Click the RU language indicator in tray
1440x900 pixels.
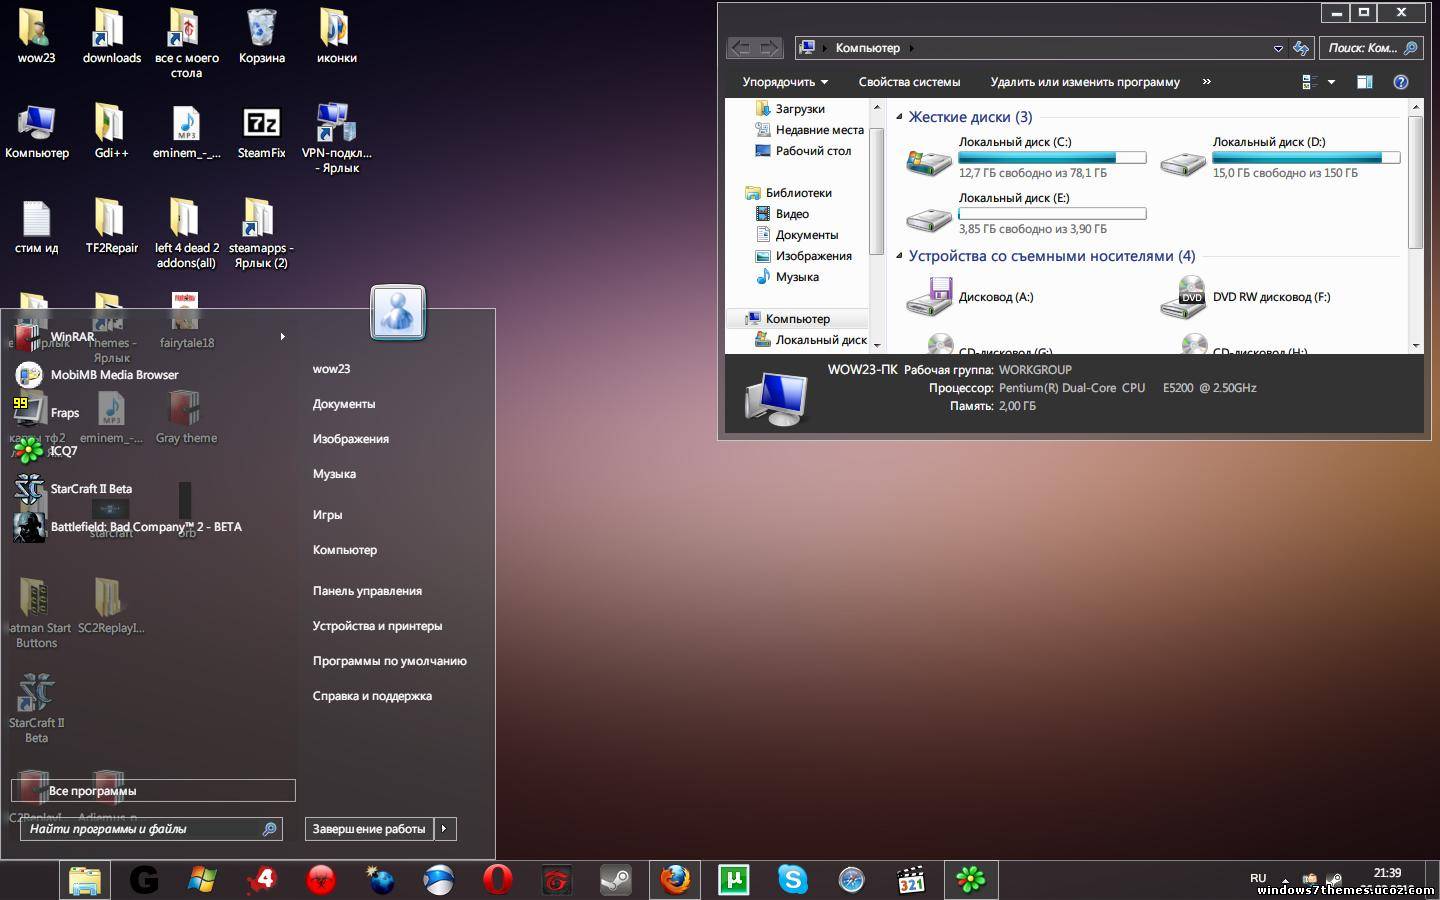(1258, 878)
